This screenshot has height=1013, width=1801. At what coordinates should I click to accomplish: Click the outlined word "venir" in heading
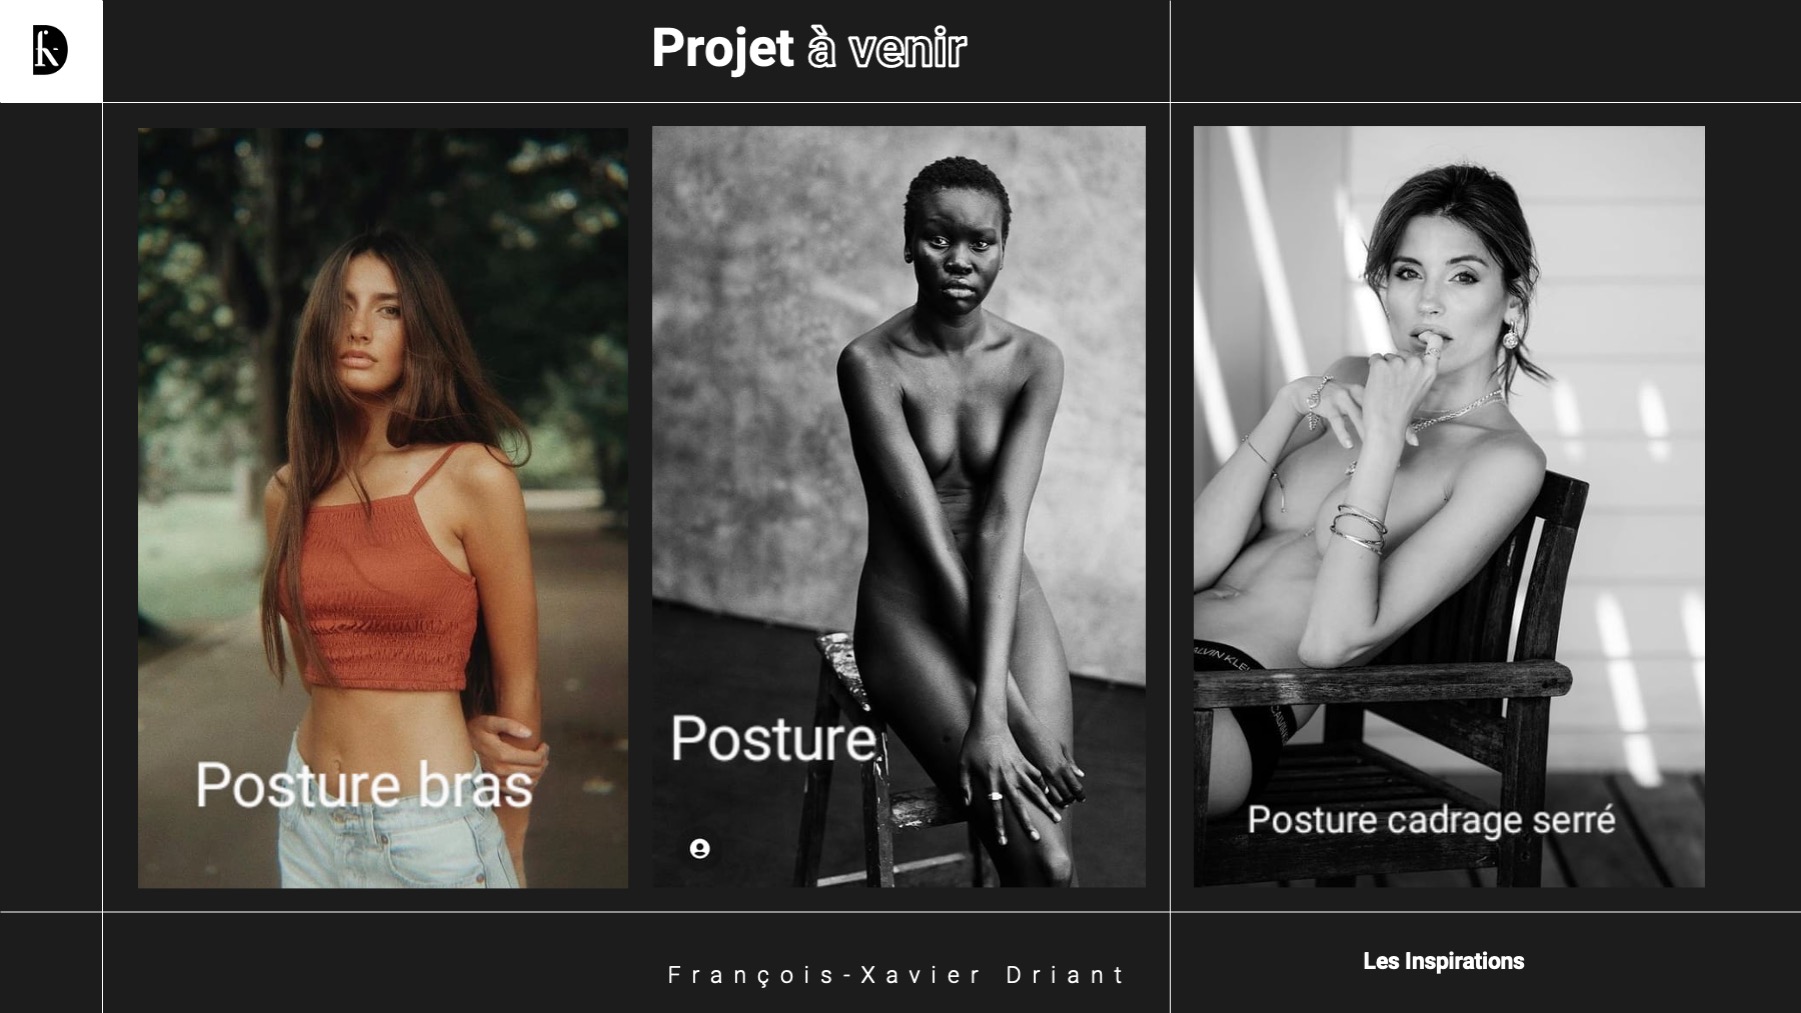click(908, 49)
